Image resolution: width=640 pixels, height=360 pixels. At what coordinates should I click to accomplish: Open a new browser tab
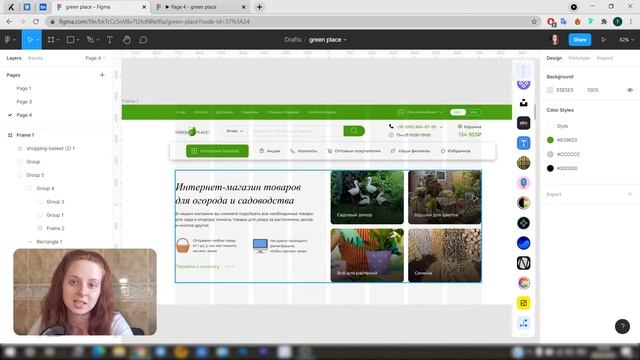(260, 7)
